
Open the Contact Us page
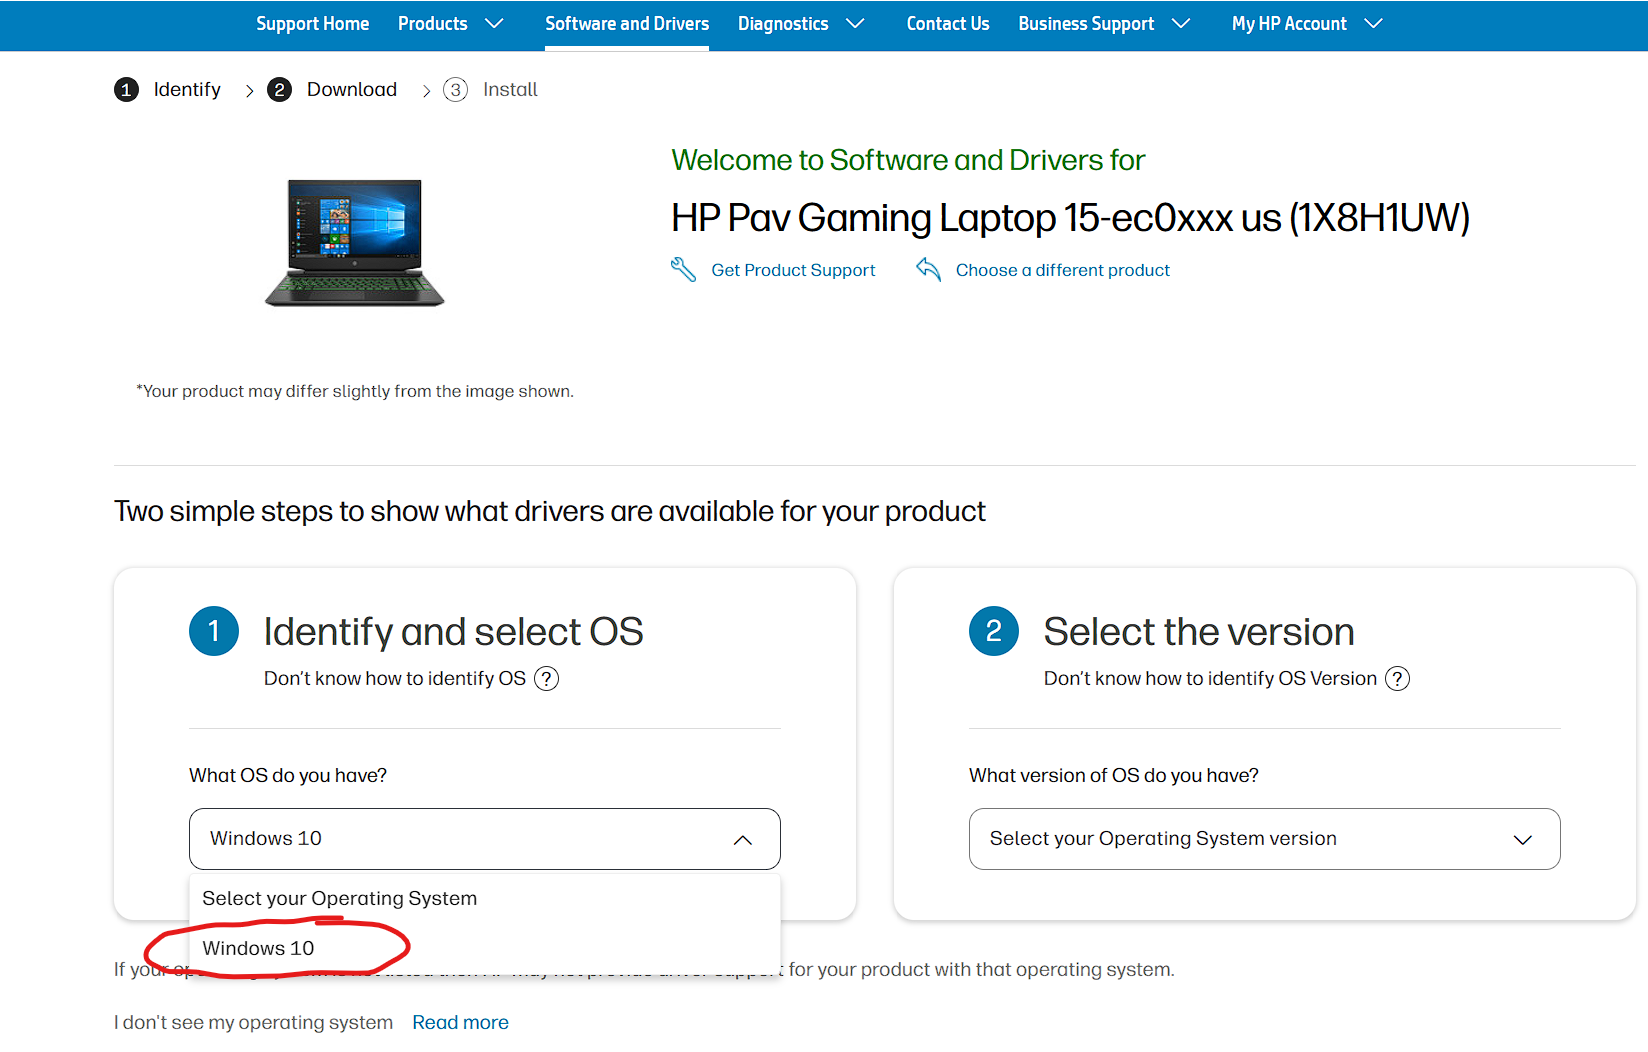[948, 23]
